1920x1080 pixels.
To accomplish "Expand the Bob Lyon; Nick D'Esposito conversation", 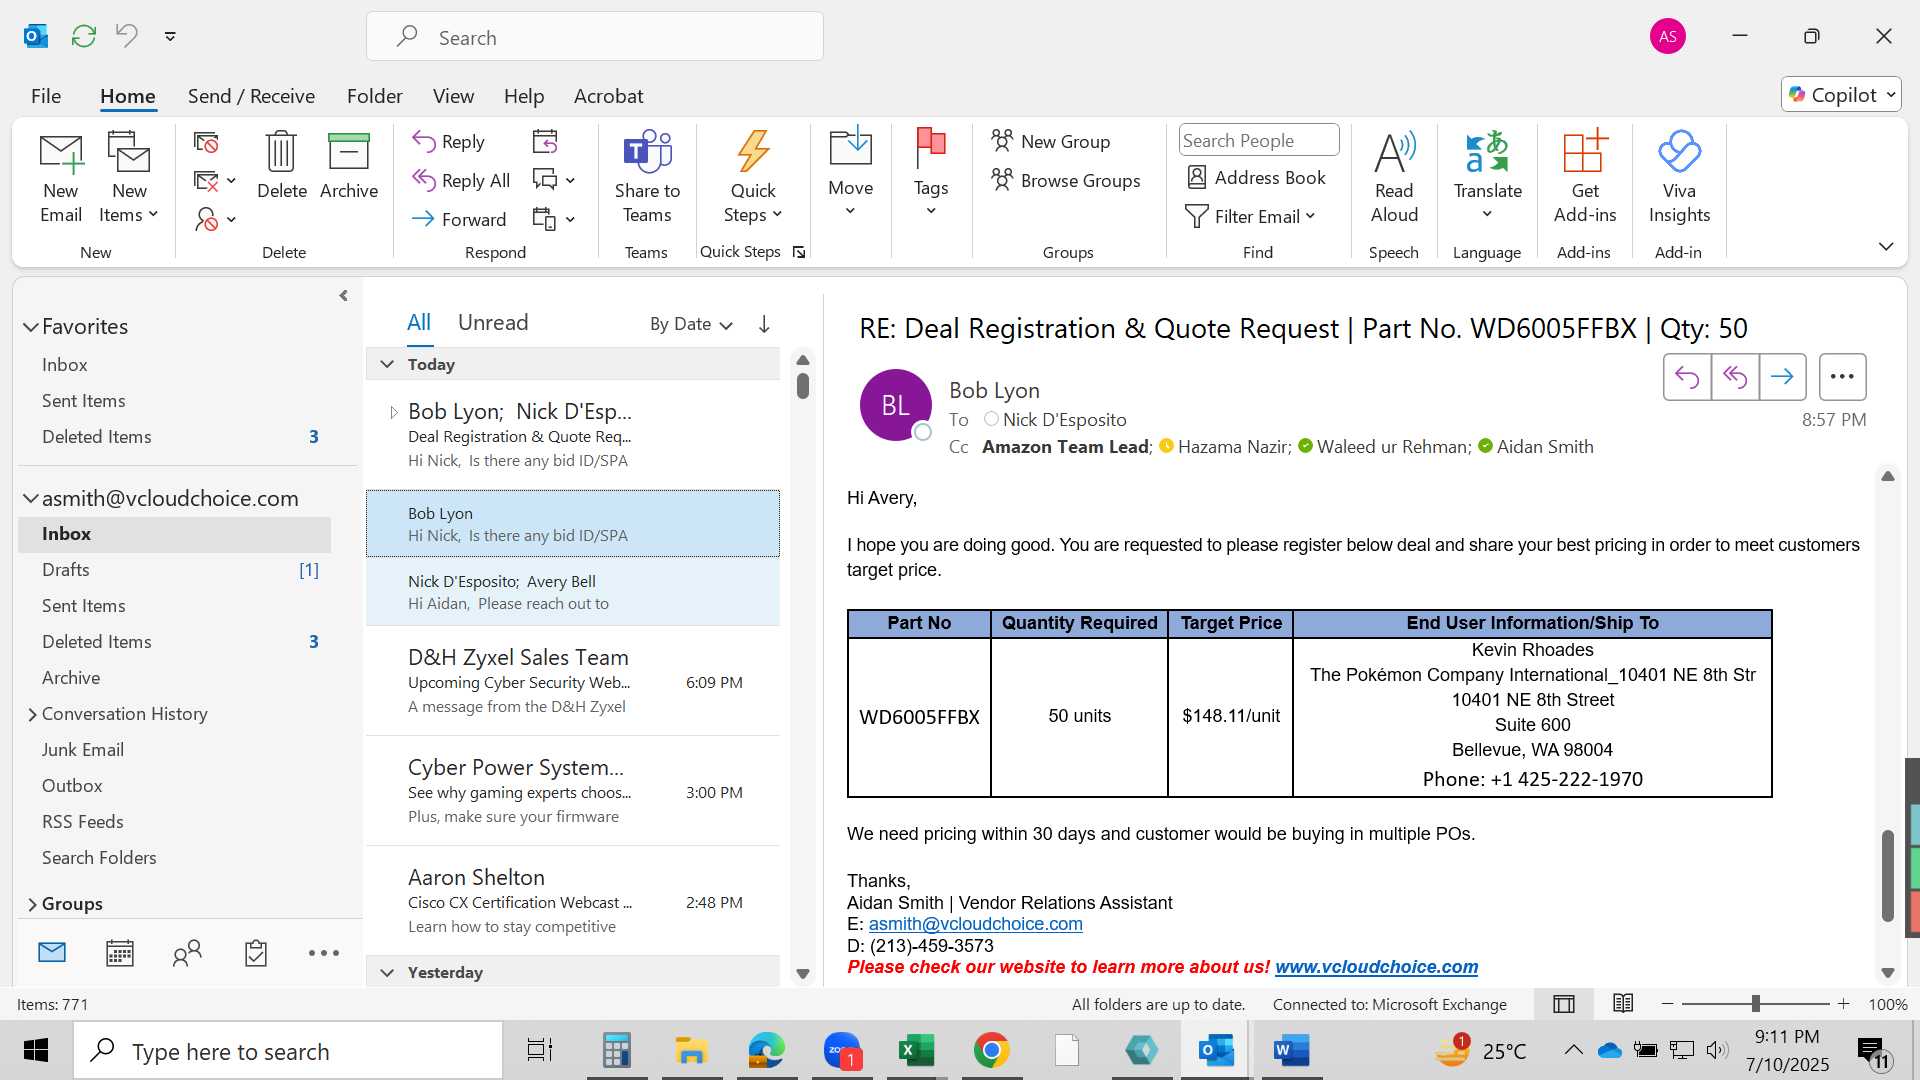I will (x=393, y=412).
